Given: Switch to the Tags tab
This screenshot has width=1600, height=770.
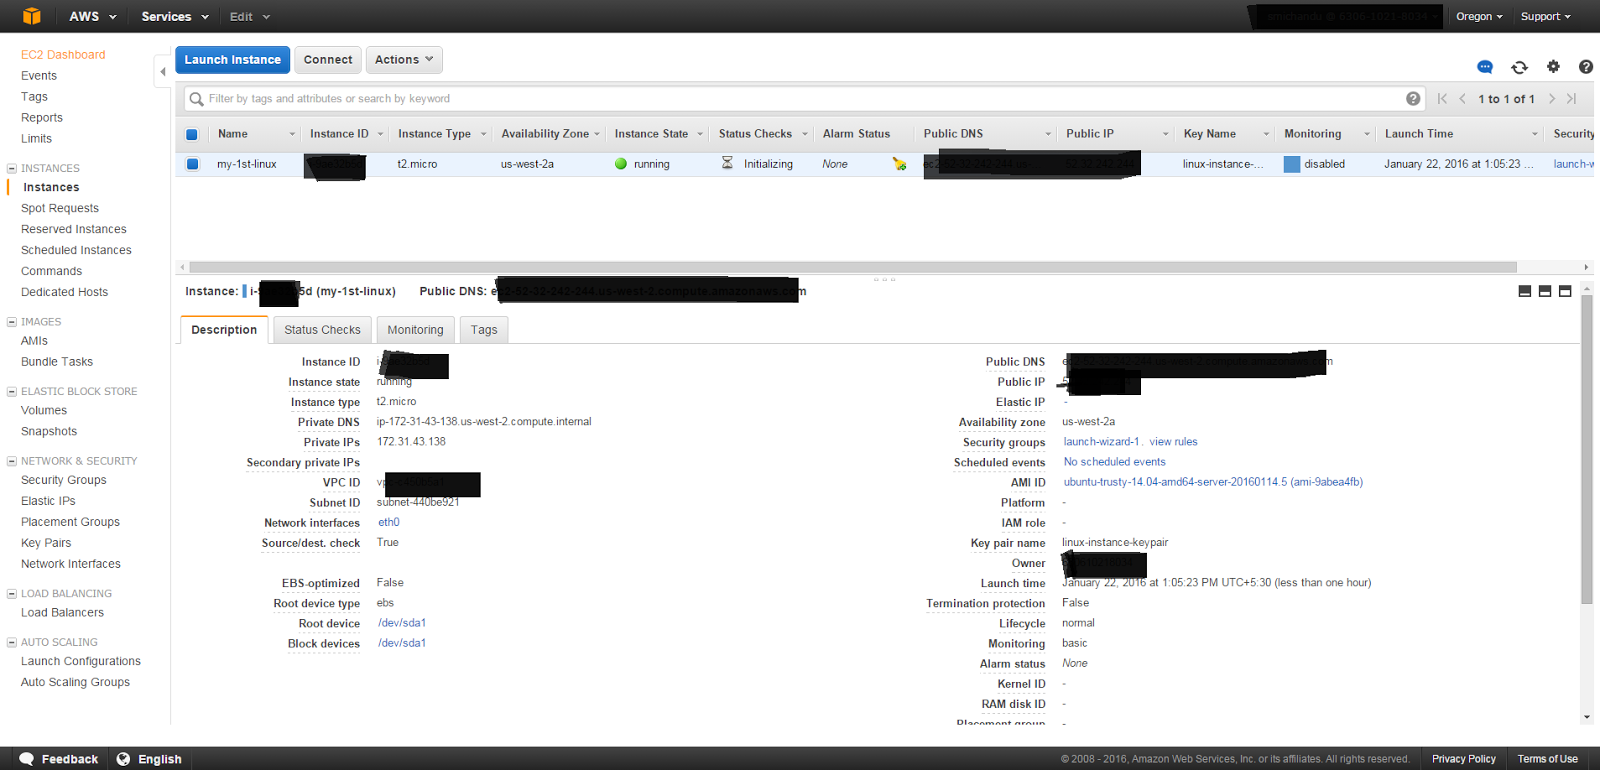Looking at the screenshot, I should 484,330.
